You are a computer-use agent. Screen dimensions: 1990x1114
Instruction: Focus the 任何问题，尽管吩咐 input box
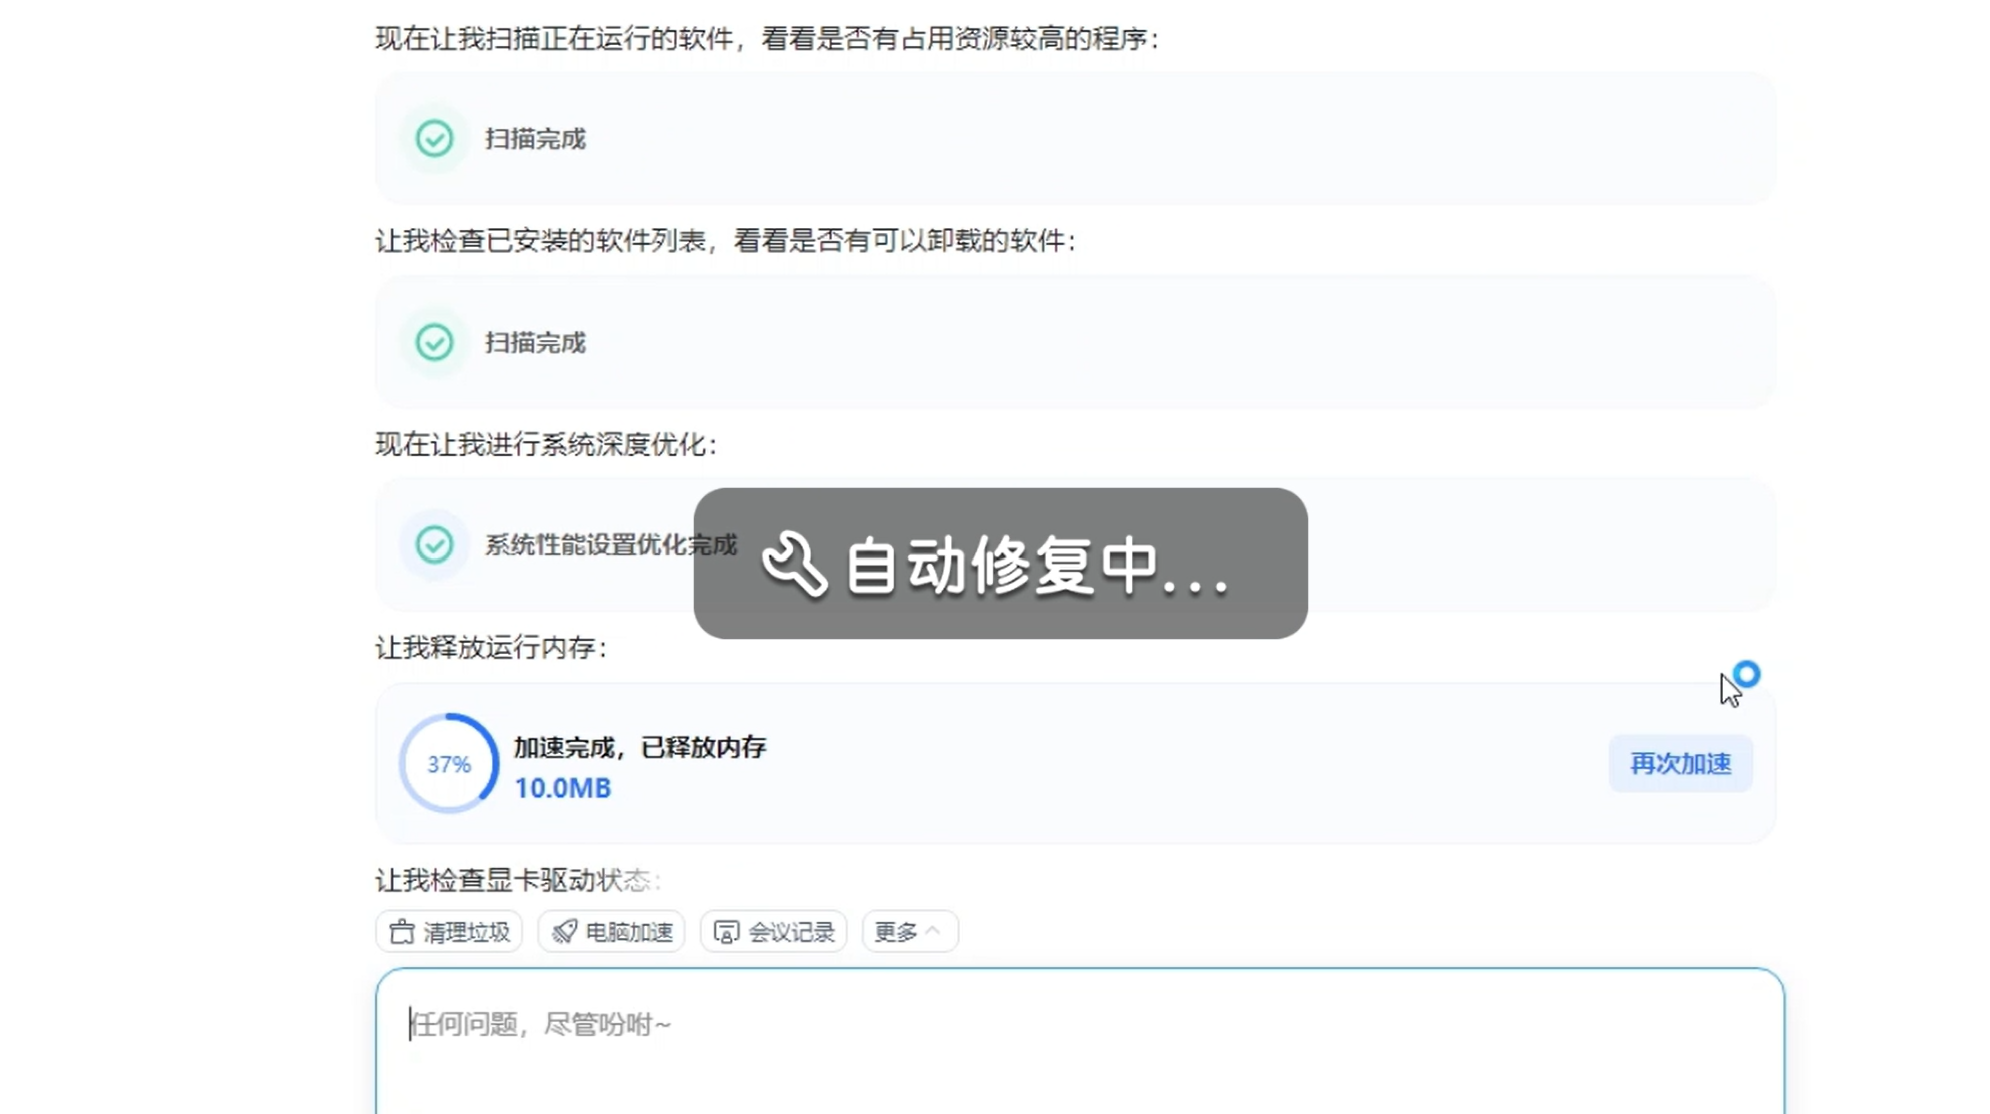point(1078,1040)
